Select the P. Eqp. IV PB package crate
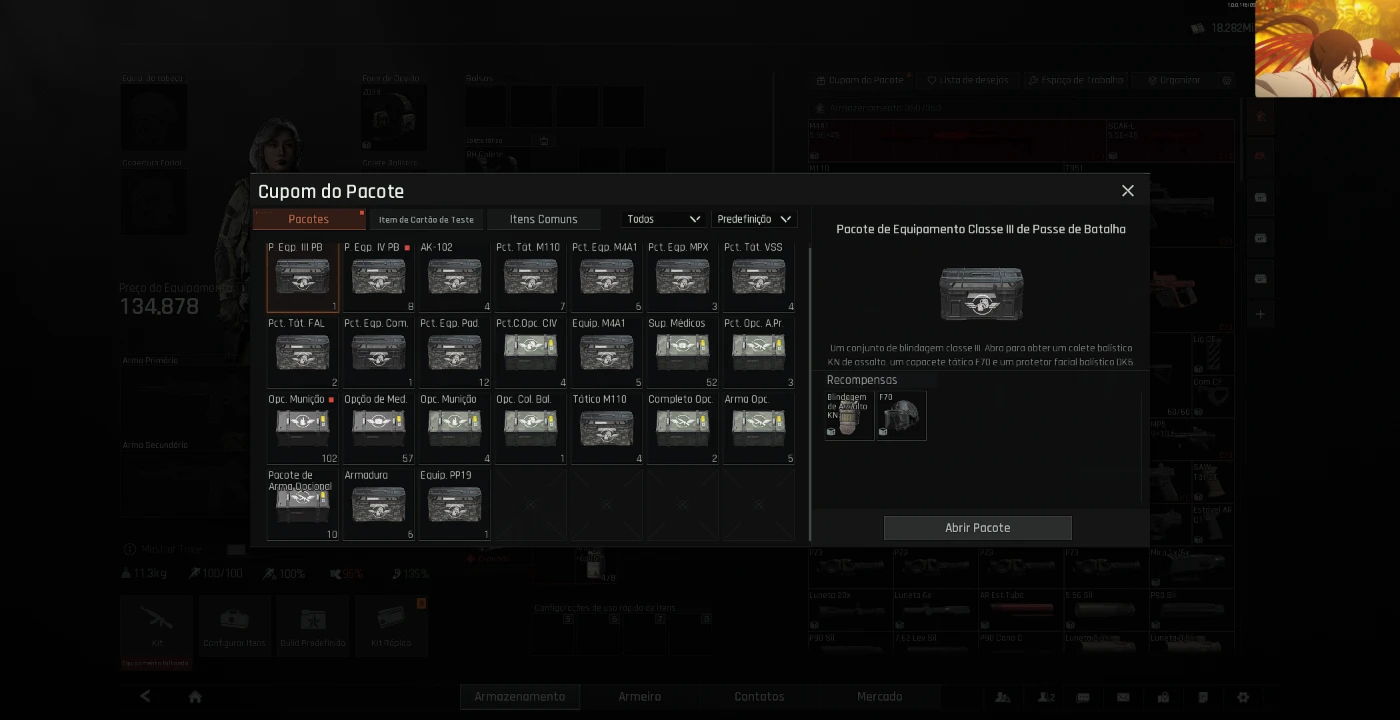 tap(379, 277)
